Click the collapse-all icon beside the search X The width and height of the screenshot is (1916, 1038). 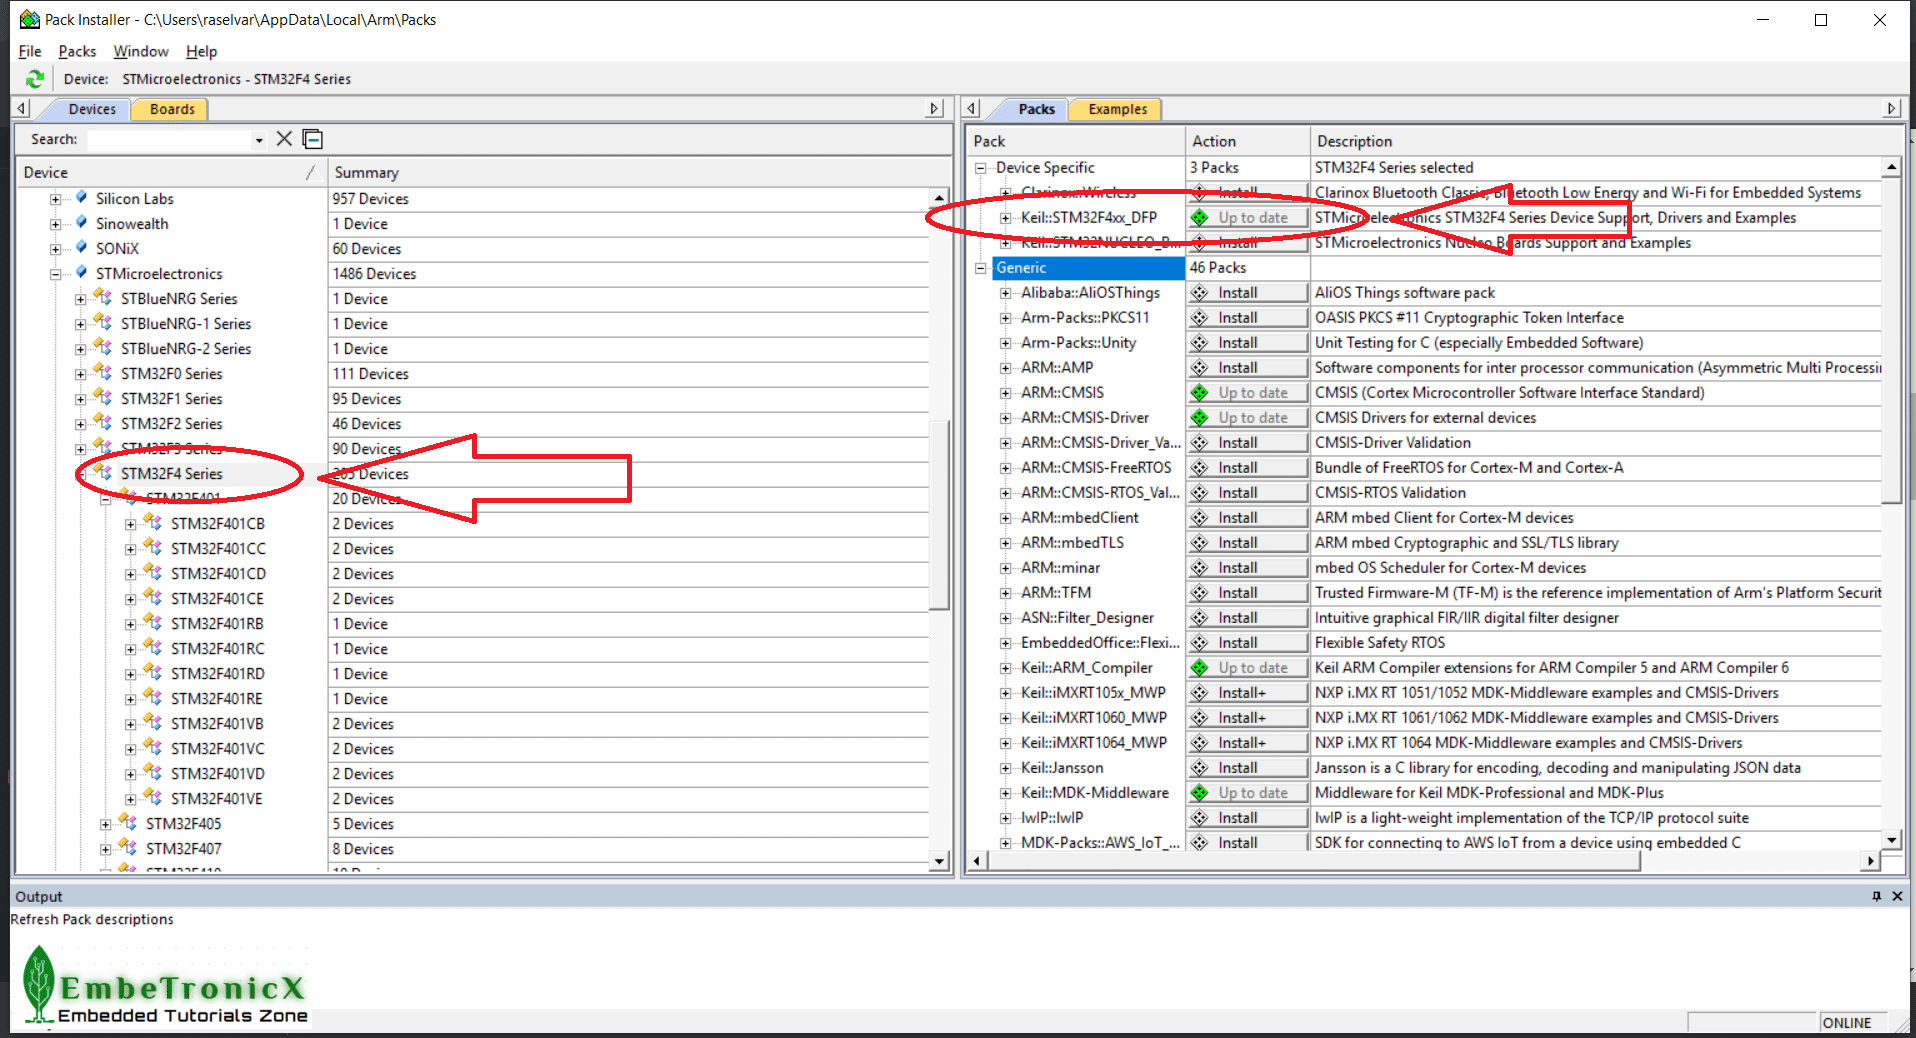313,139
